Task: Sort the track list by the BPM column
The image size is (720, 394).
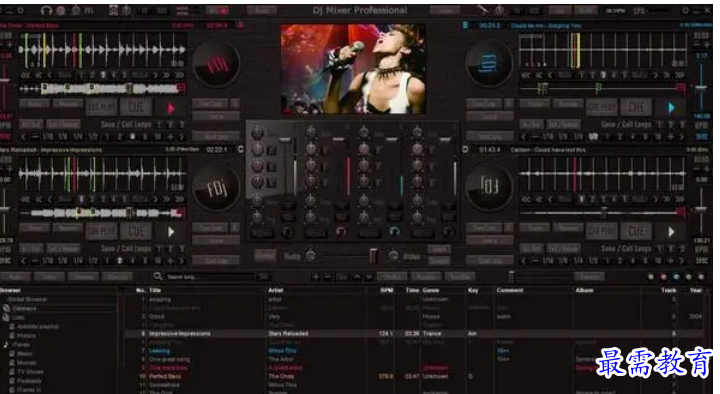Action: pos(386,290)
